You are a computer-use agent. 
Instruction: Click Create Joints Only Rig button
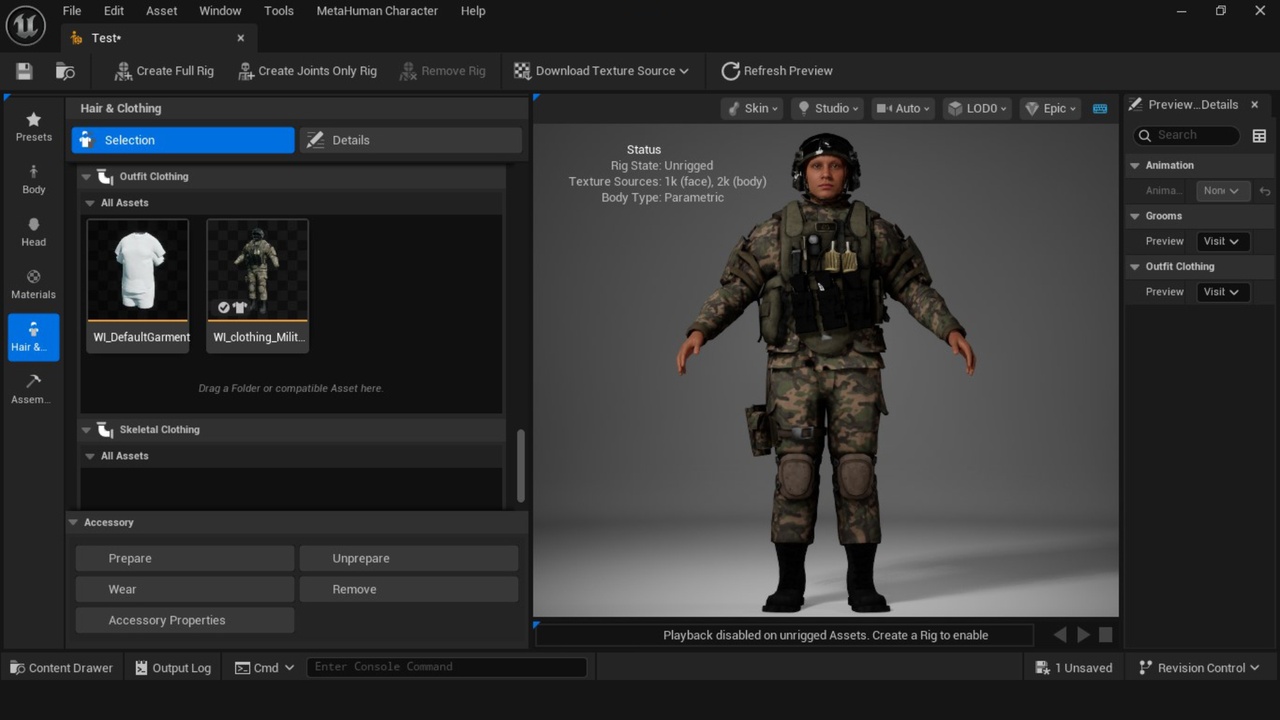pos(308,71)
